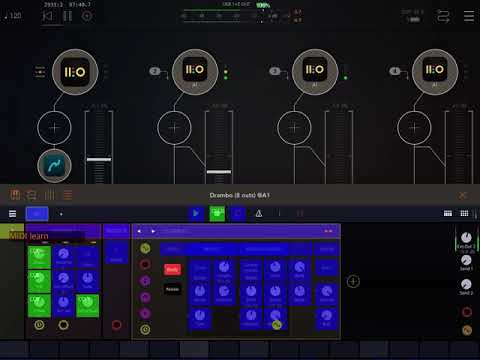Image resolution: width=480 pixels, height=360 pixels.
Task: Rewind the AUM transport to start
Action: (47, 16)
